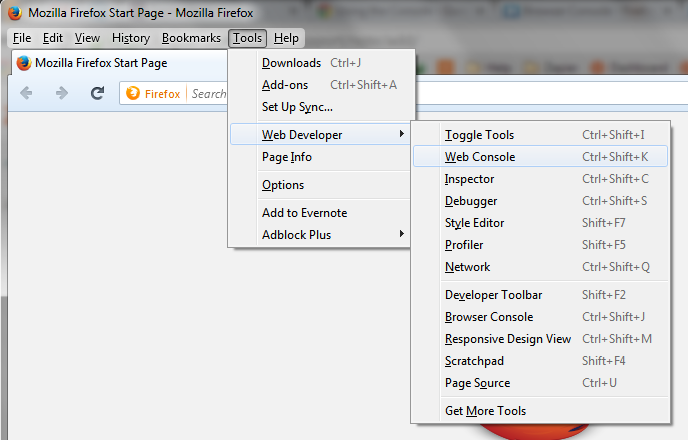Open Scratchpad from submenu

tap(541, 361)
